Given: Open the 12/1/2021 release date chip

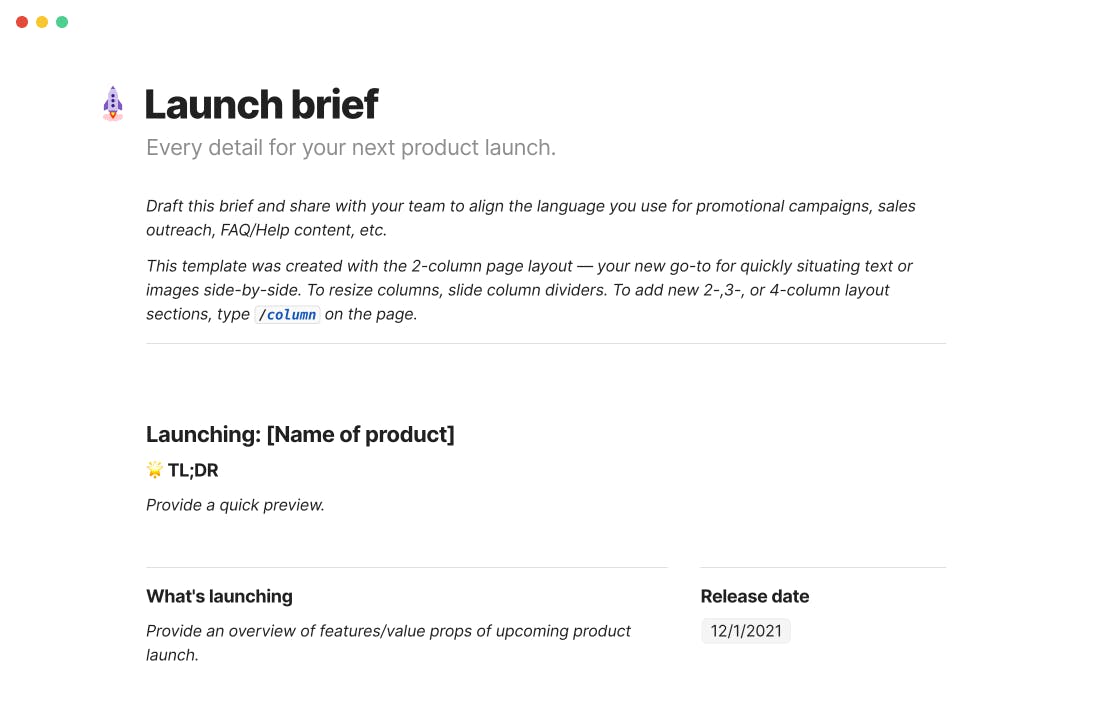Looking at the screenshot, I should (746, 631).
